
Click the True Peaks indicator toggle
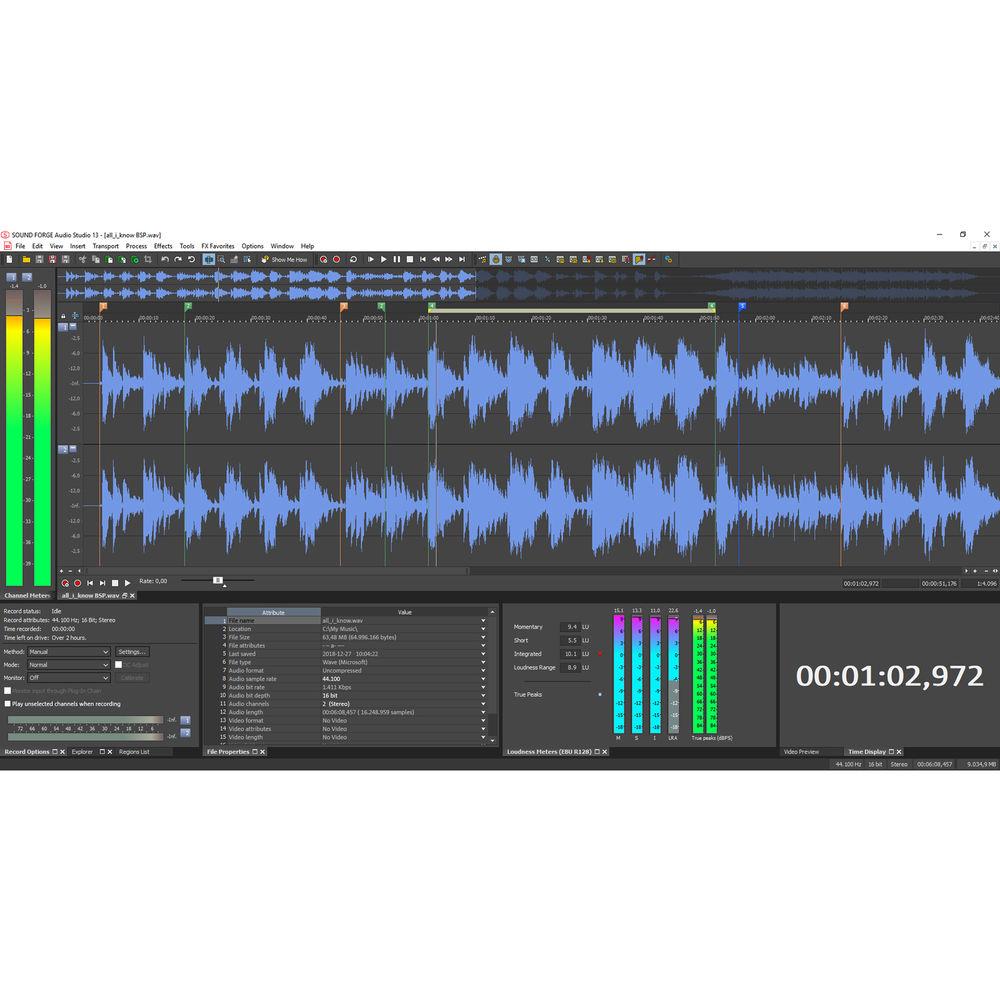click(x=600, y=694)
